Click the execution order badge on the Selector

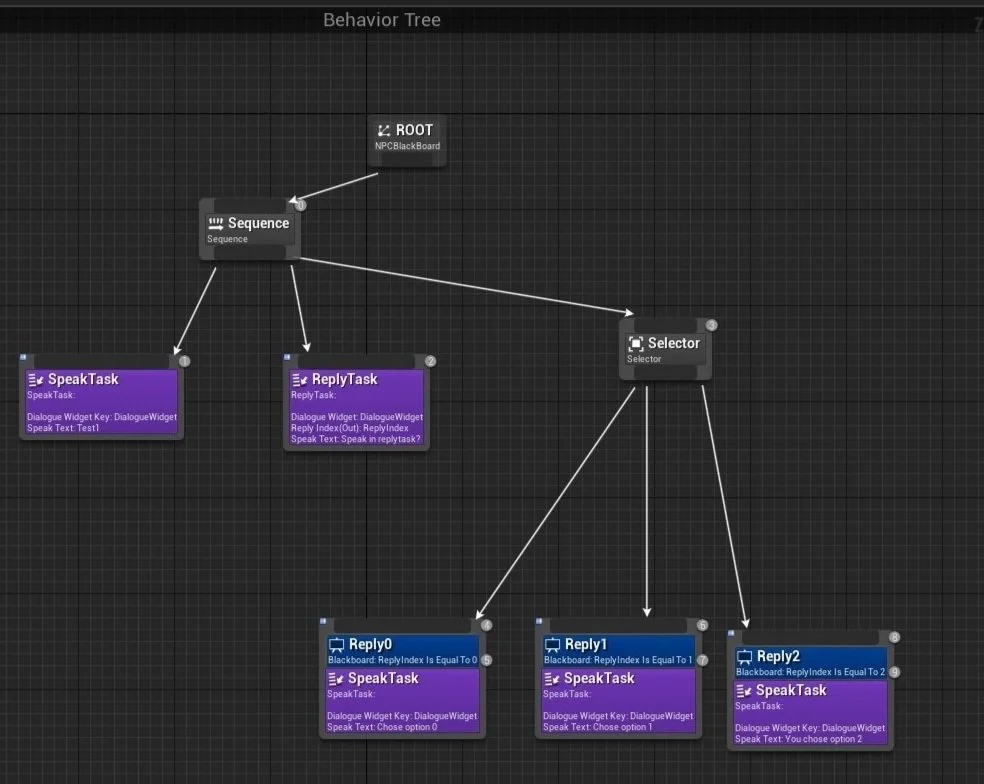[711, 325]
